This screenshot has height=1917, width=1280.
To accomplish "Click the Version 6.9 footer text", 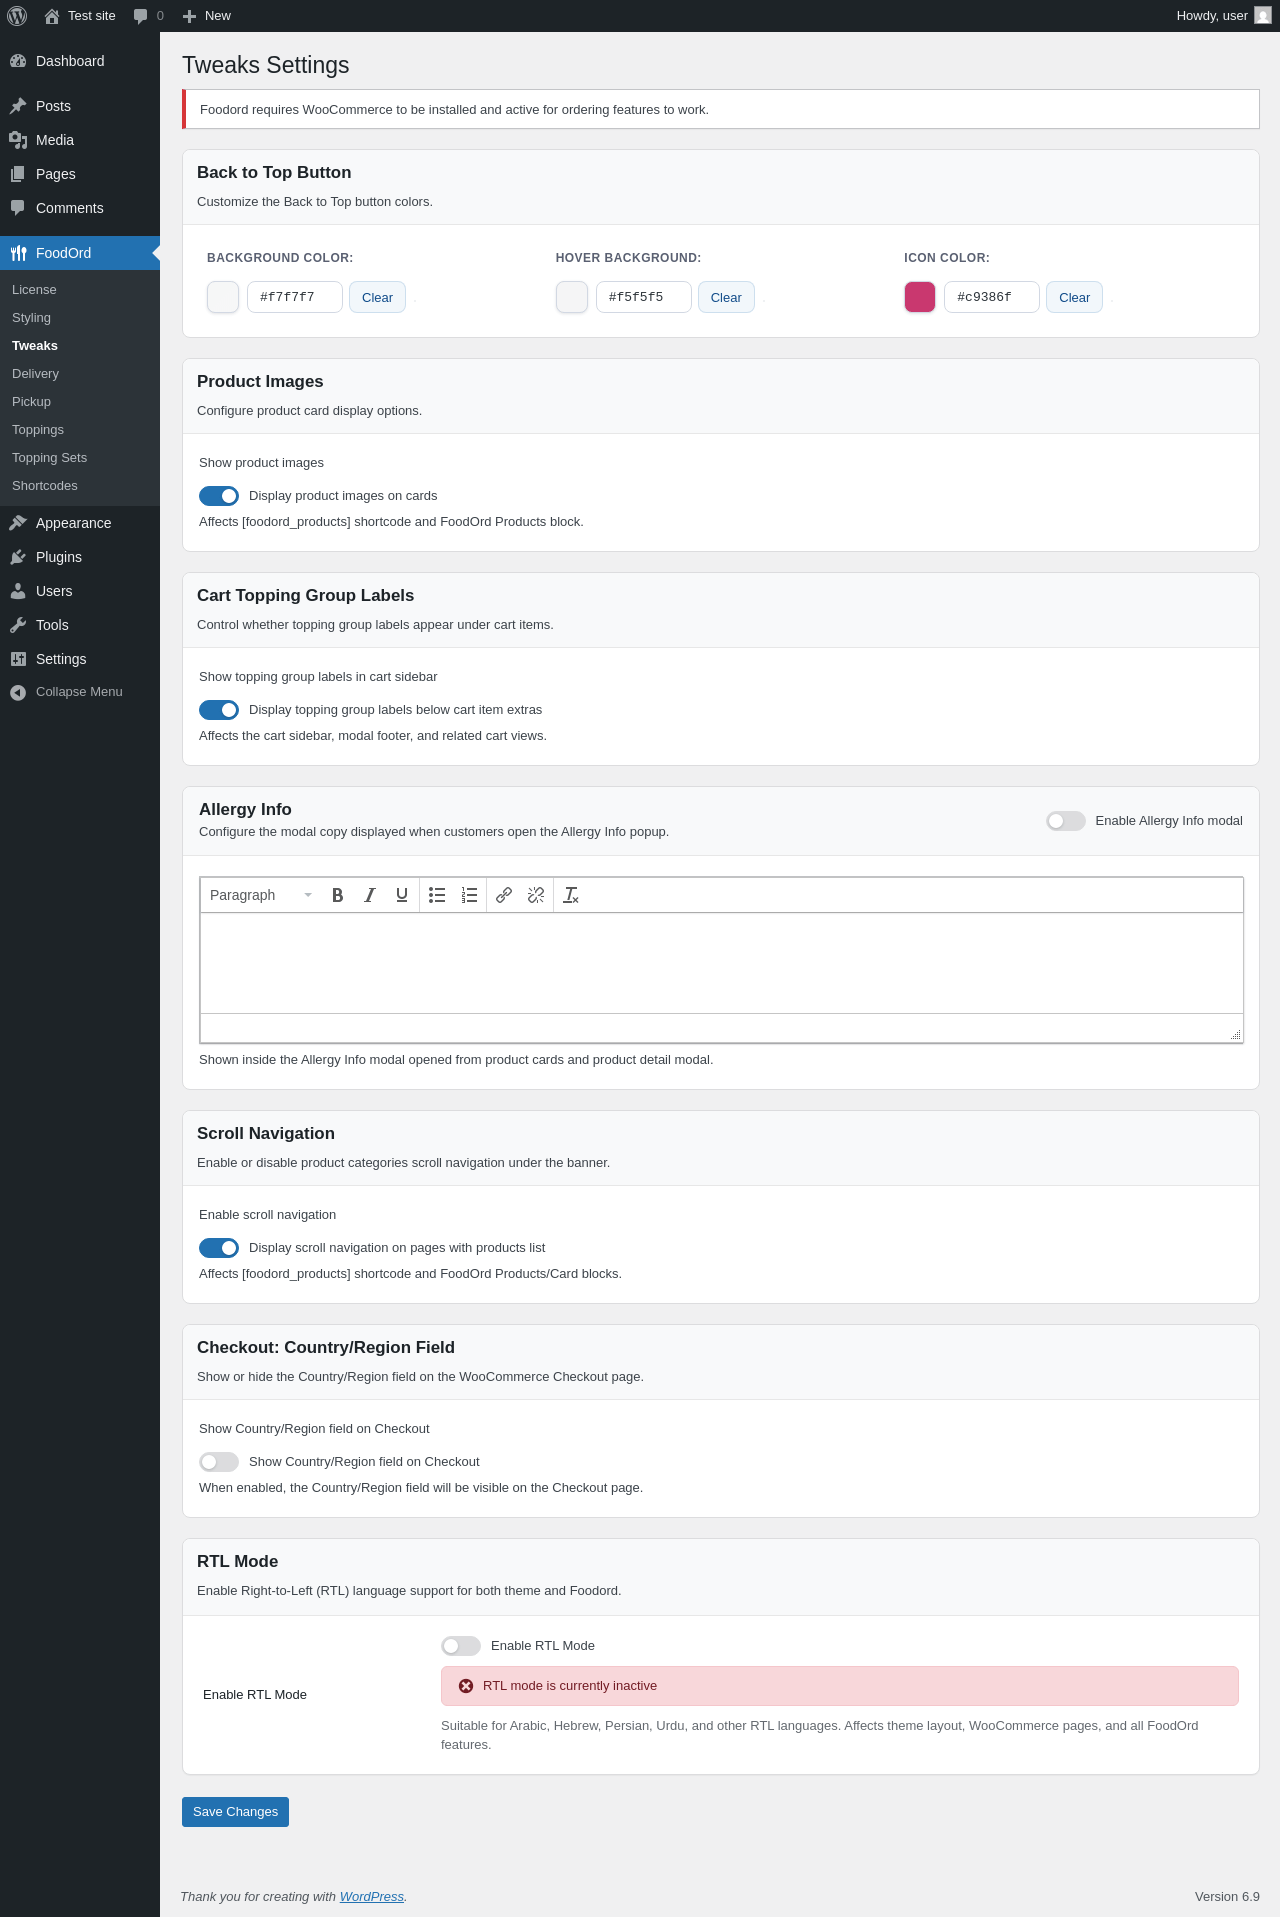I will [1227, 1897].
